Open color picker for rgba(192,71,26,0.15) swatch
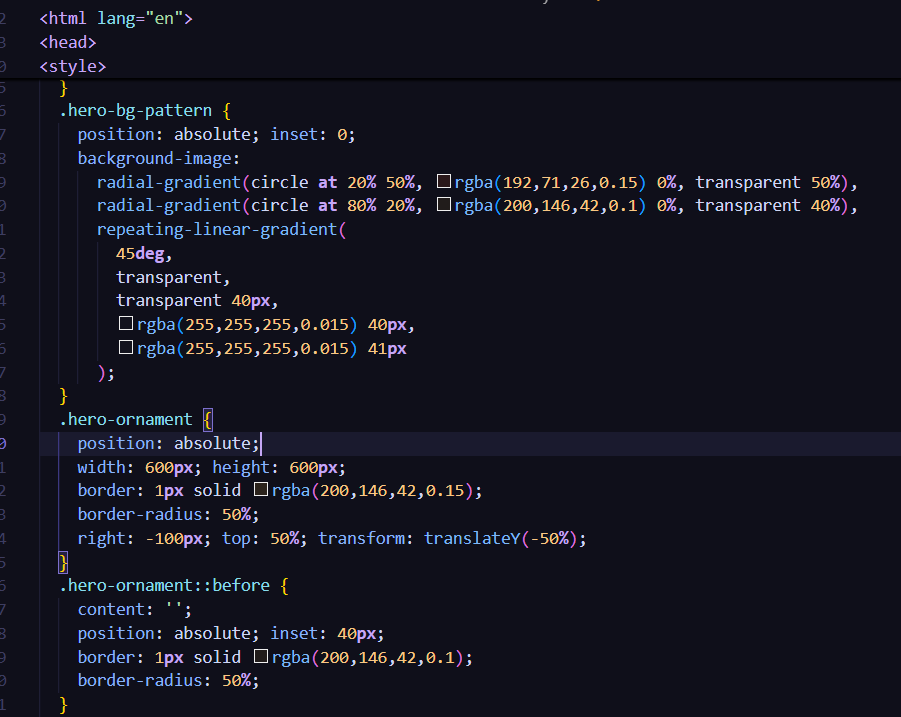 pos(444,182)
